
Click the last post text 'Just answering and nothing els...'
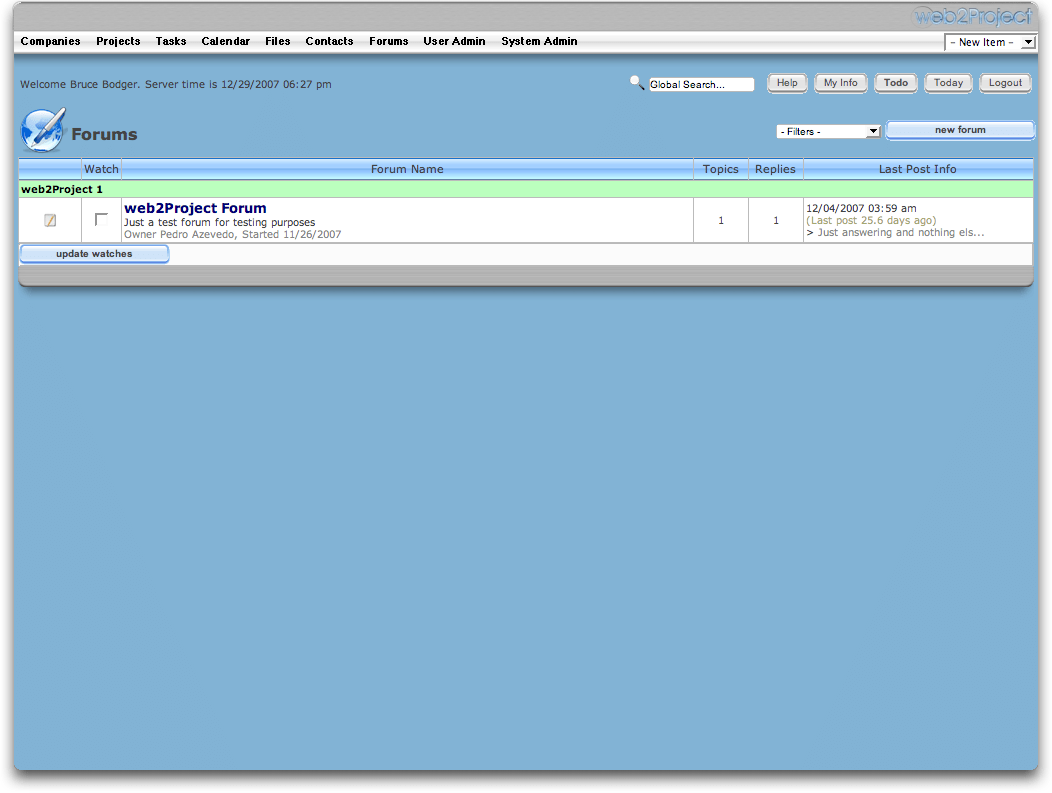coord(900,233)
